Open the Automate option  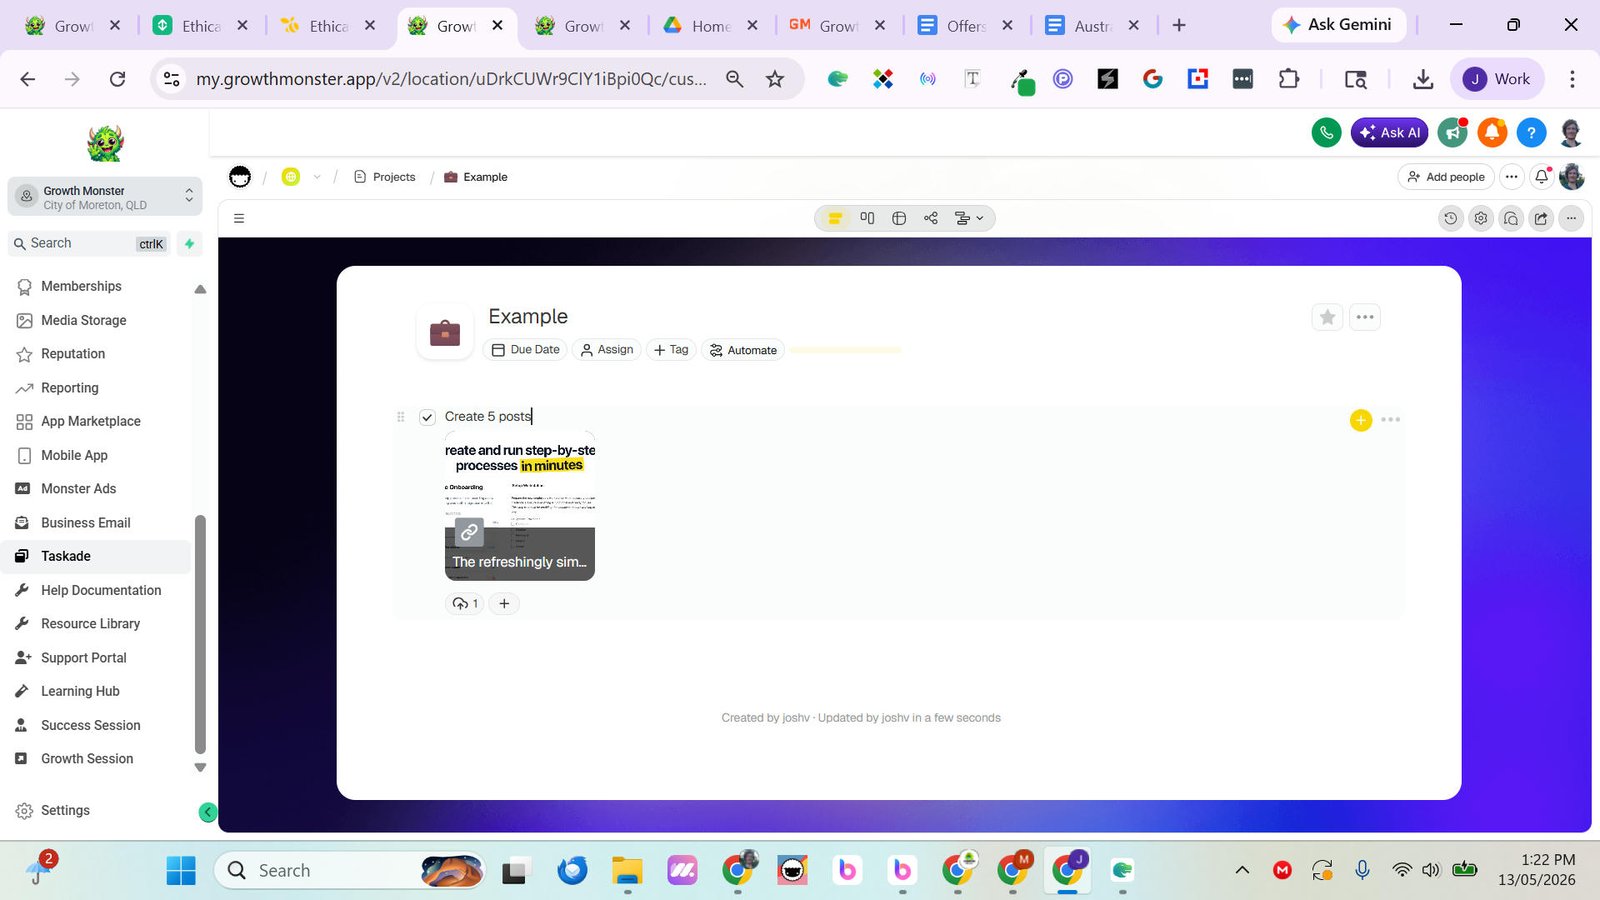point(743,350)
